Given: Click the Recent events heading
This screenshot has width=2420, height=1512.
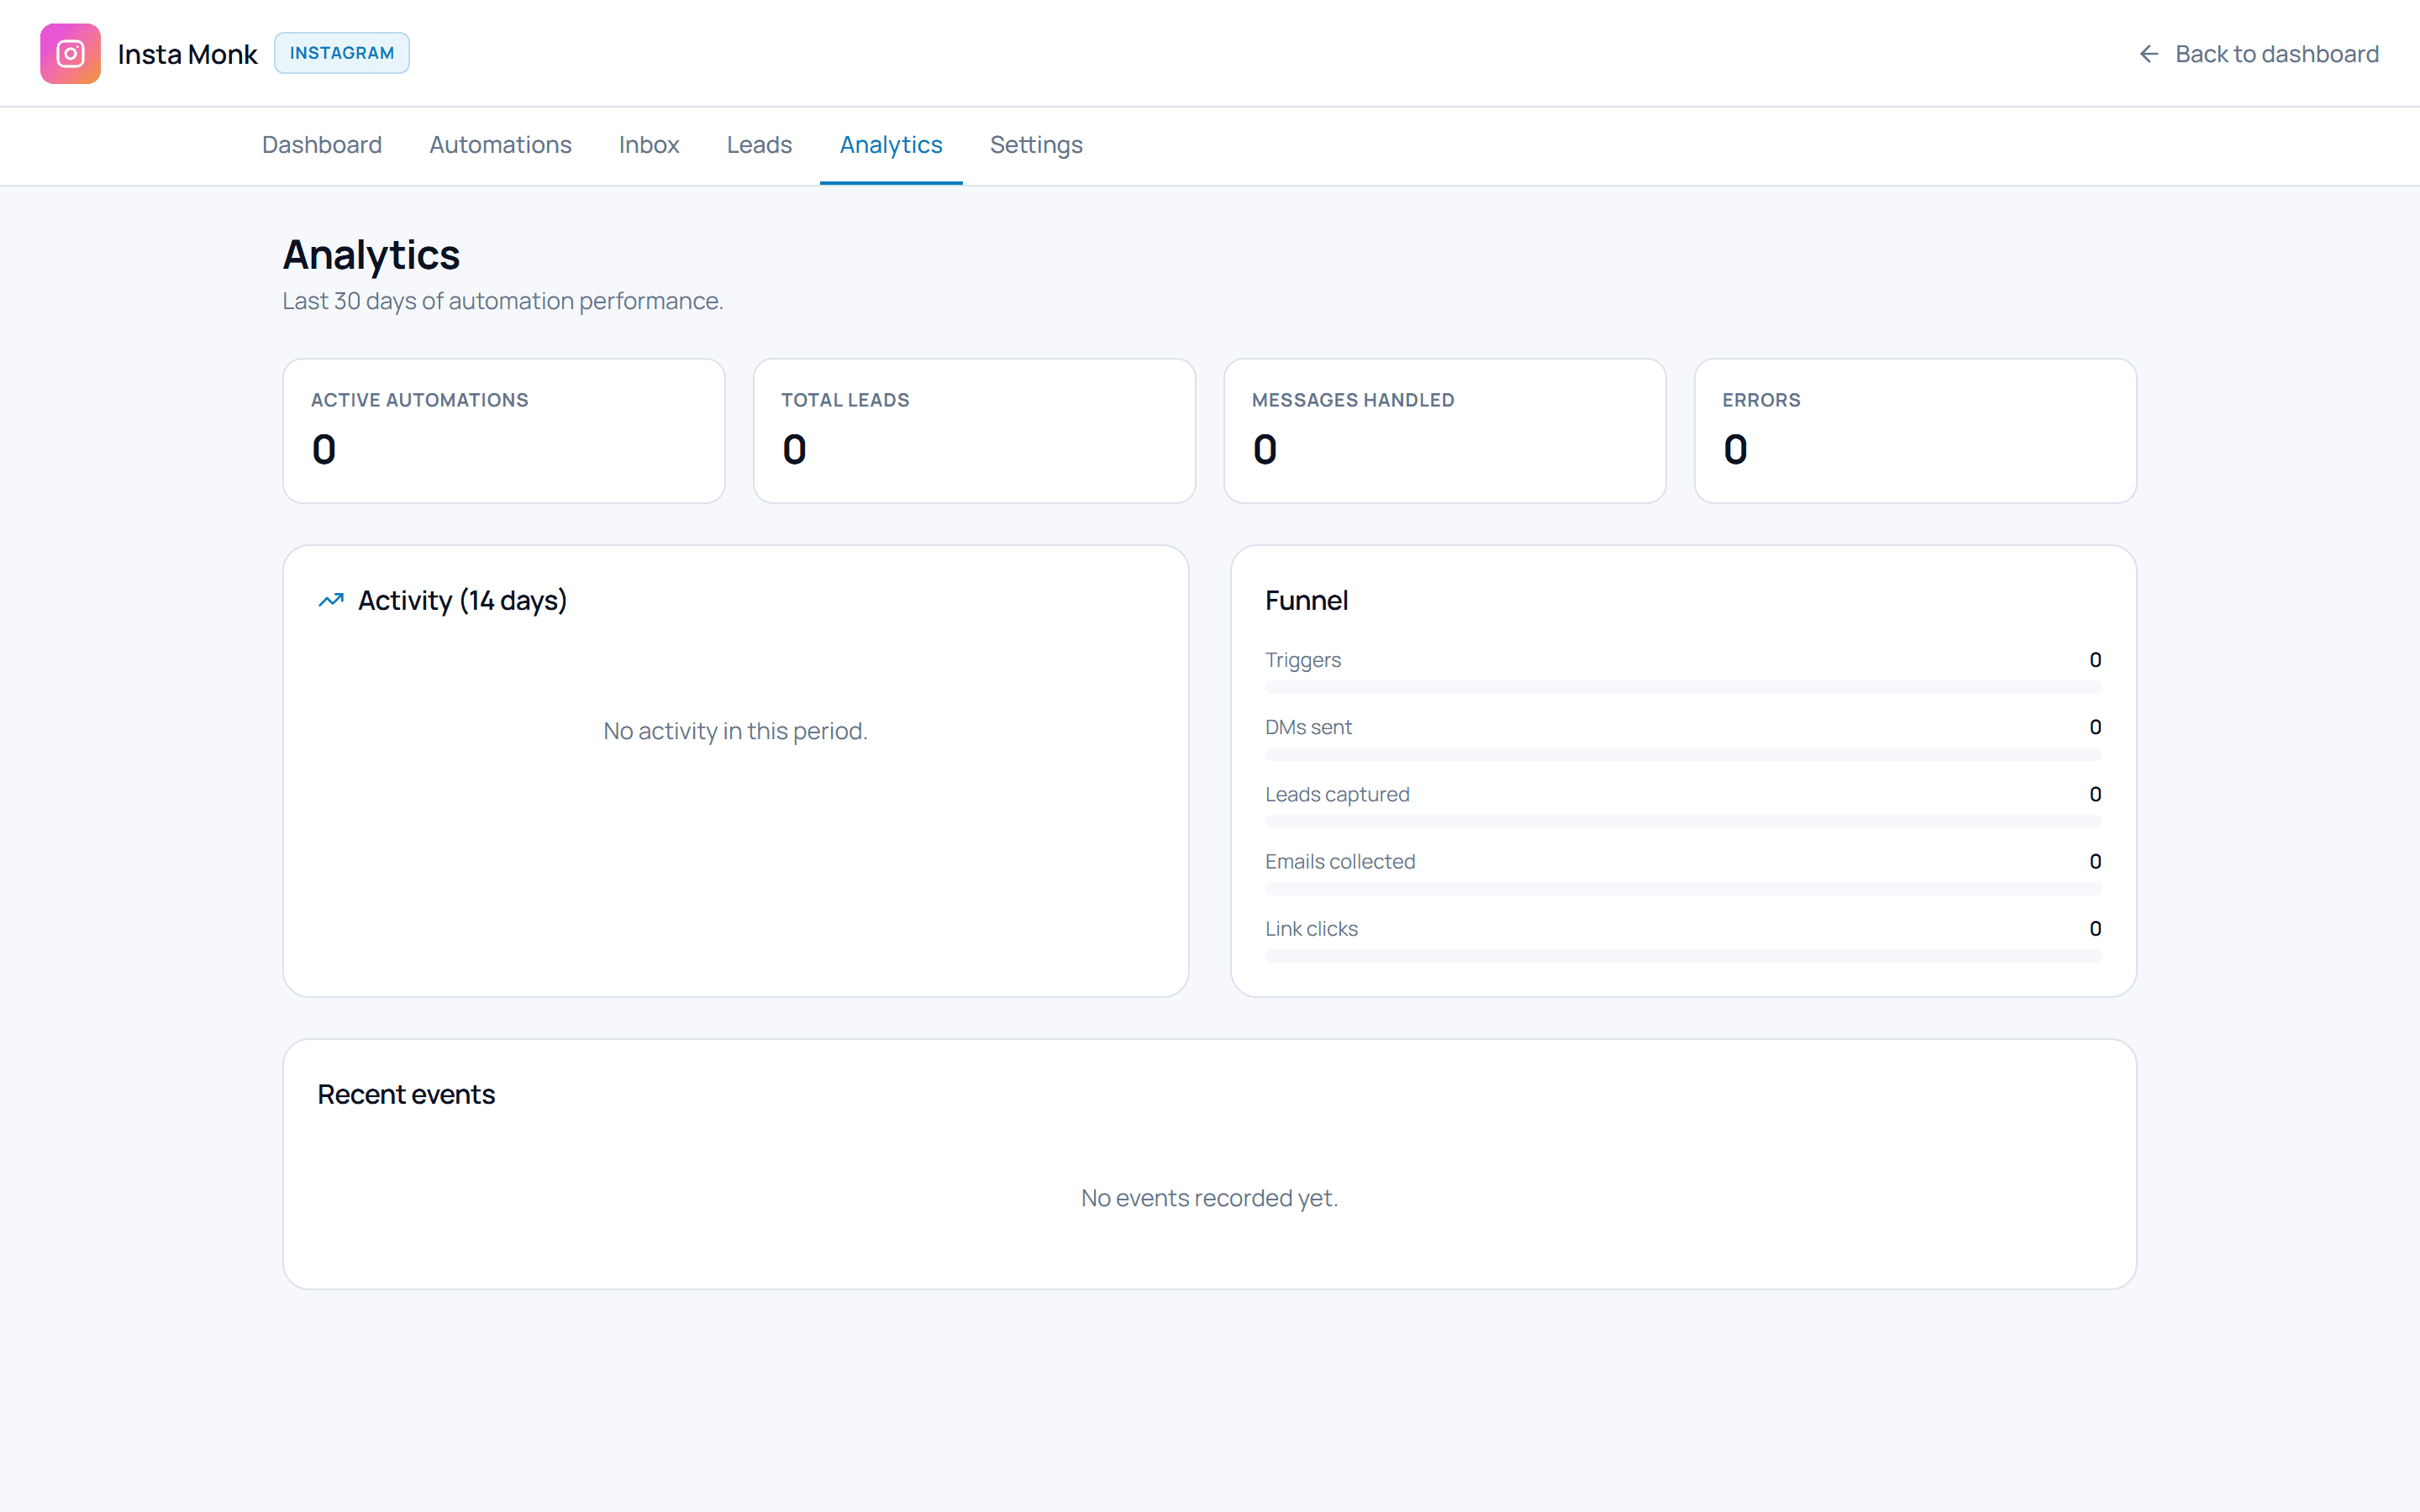Looking at the screenshot, I should click(406, 1094).
